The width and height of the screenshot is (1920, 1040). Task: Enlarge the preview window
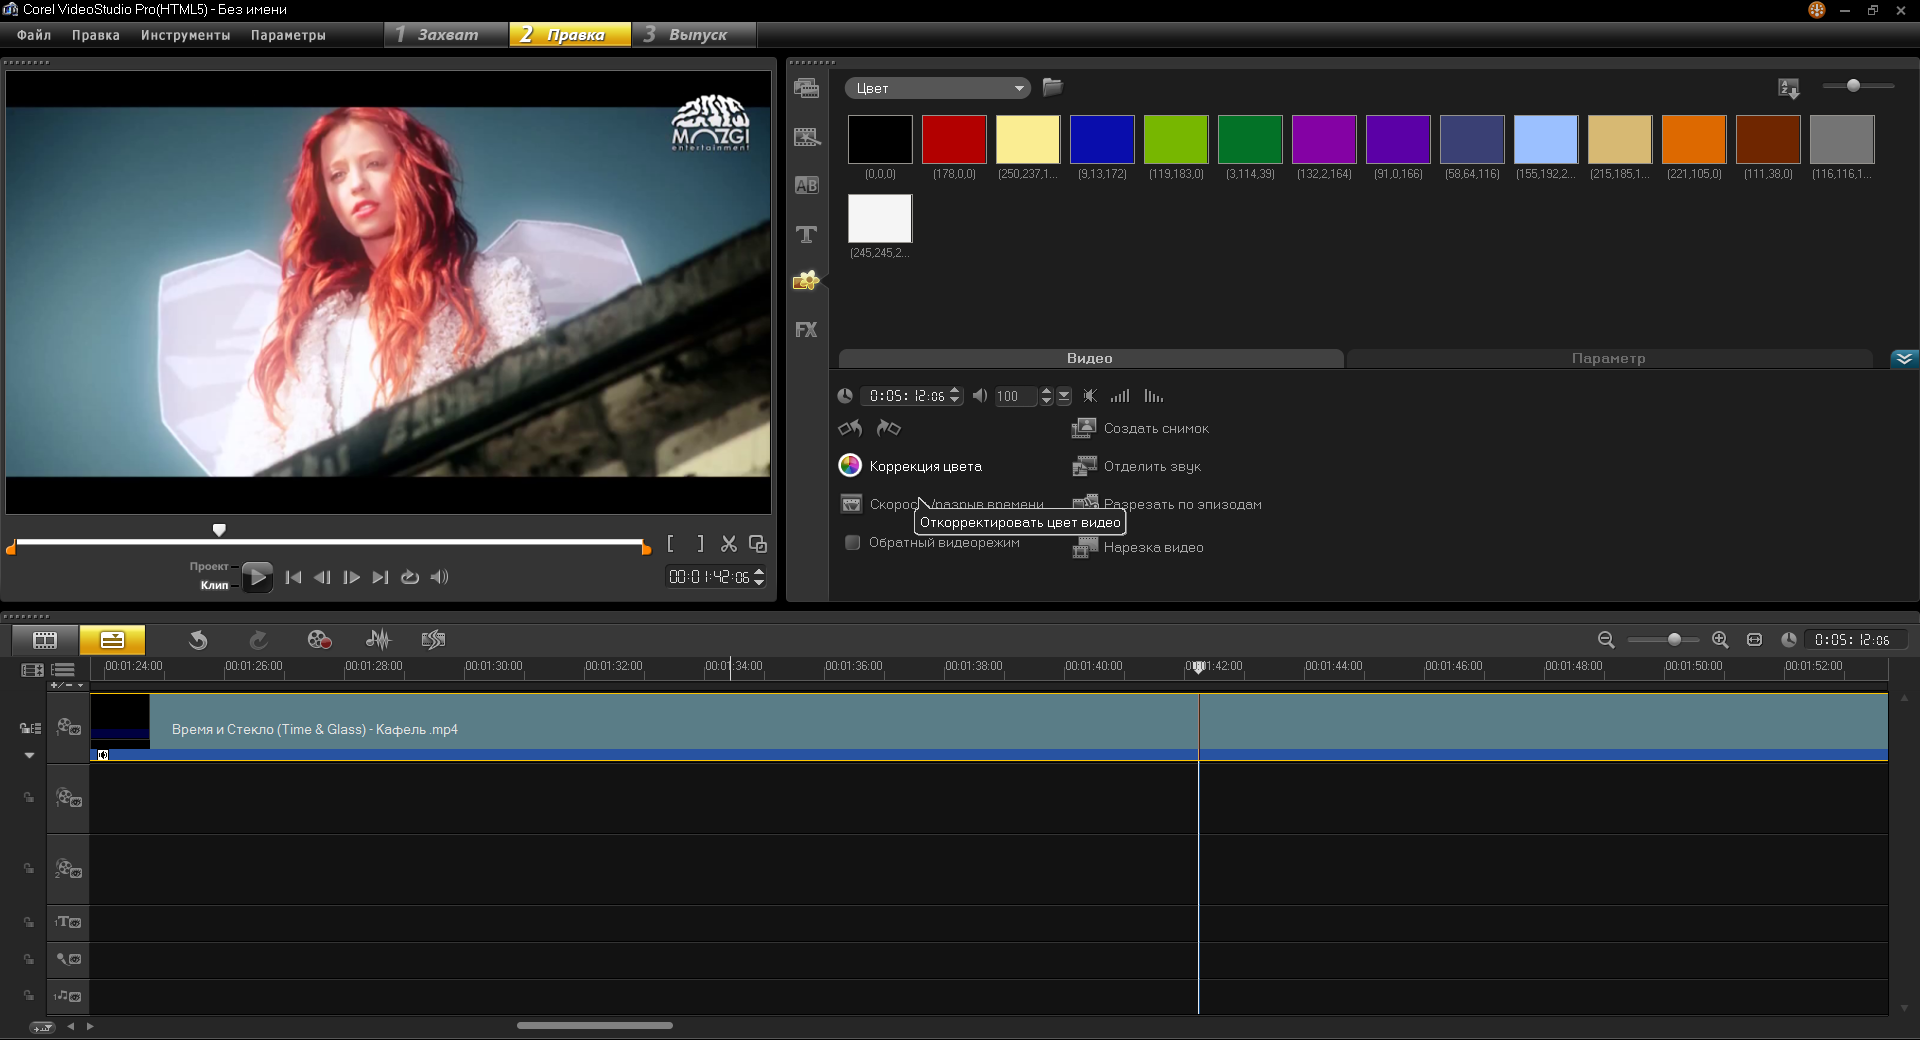click(x=758, y=544)
